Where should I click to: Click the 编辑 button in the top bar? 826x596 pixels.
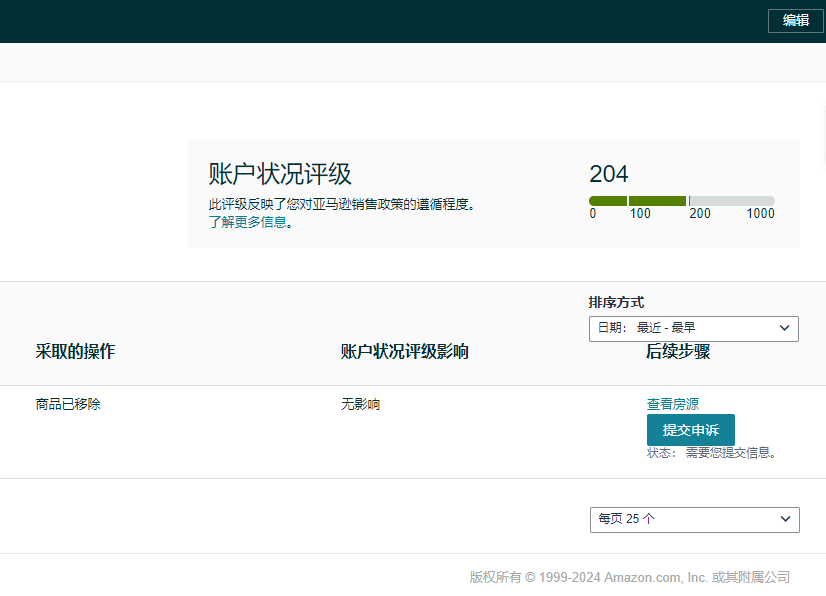pos(795,20)
